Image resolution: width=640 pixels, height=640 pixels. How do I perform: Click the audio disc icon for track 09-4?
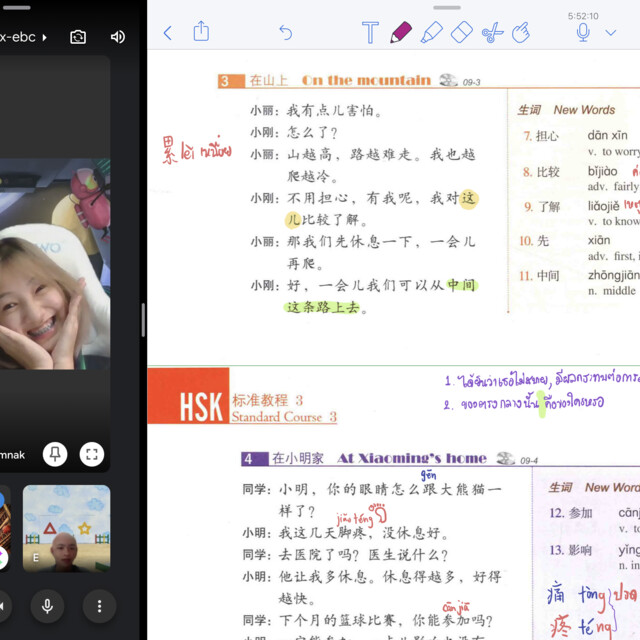[505, 458]
